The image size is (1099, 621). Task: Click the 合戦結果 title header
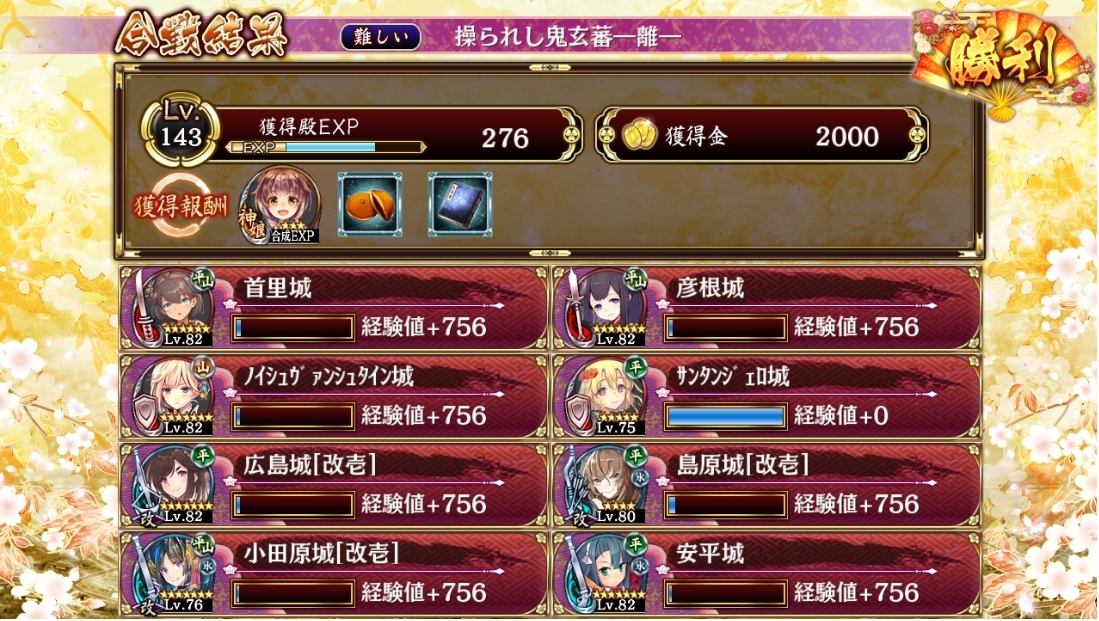click(201, 35)
